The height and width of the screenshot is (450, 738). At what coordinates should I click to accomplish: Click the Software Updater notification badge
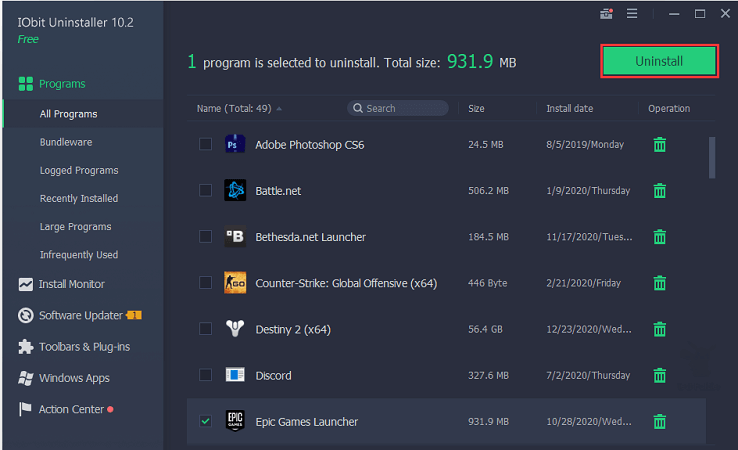click(134, 315)
